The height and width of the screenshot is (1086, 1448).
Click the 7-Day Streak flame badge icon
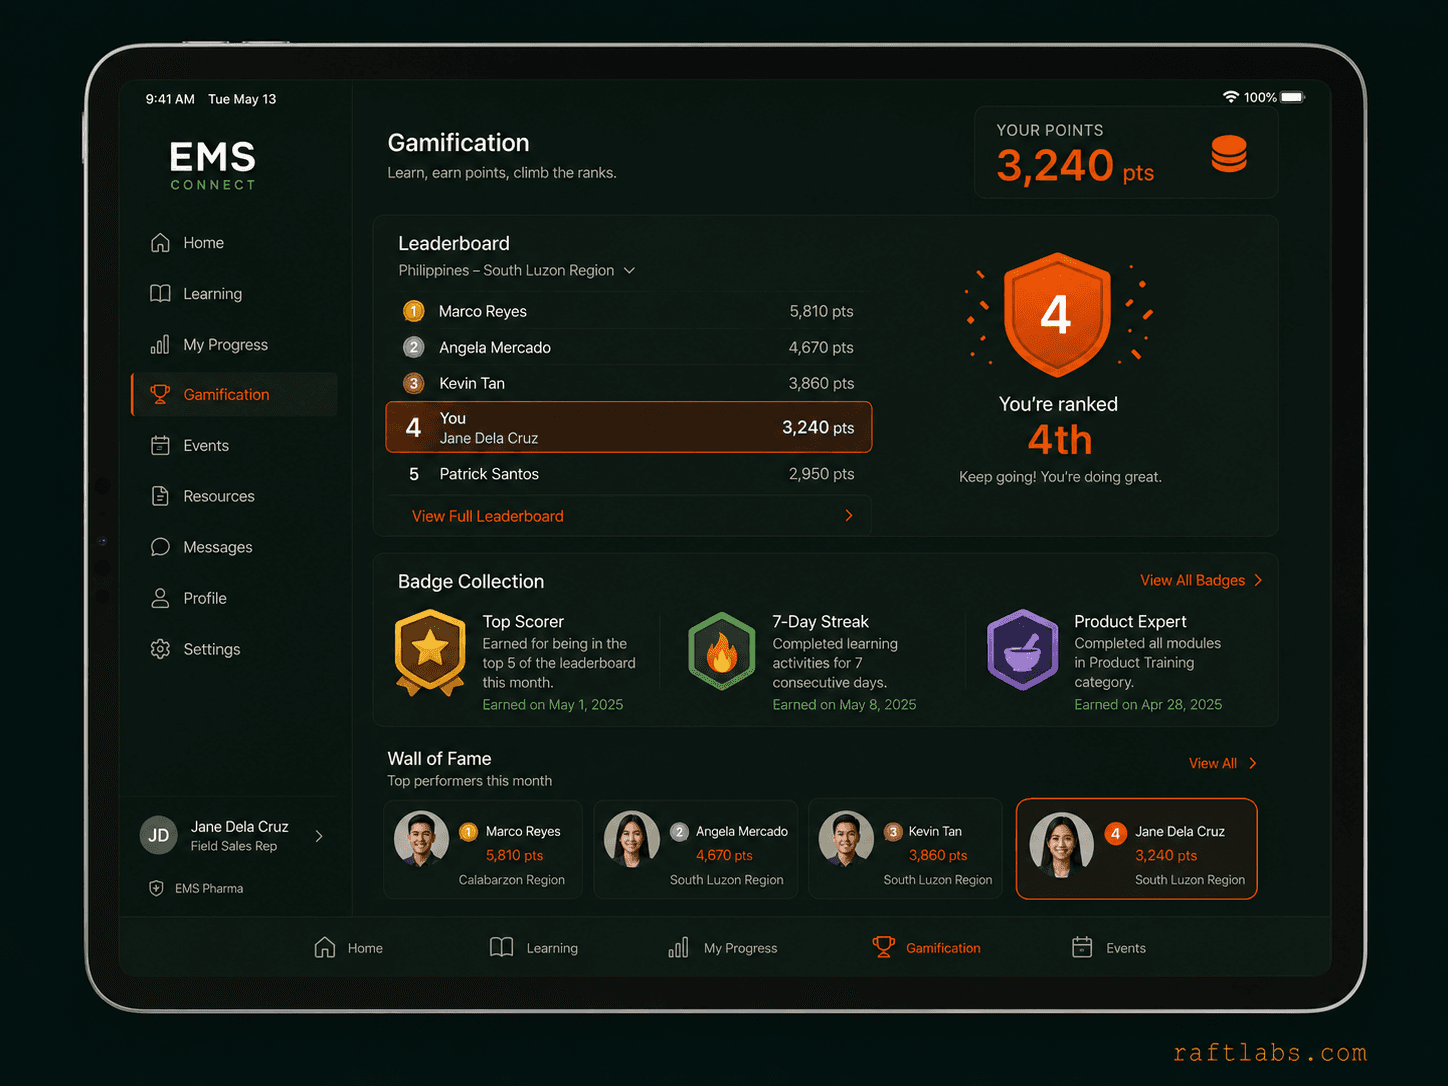click(721, 651)
